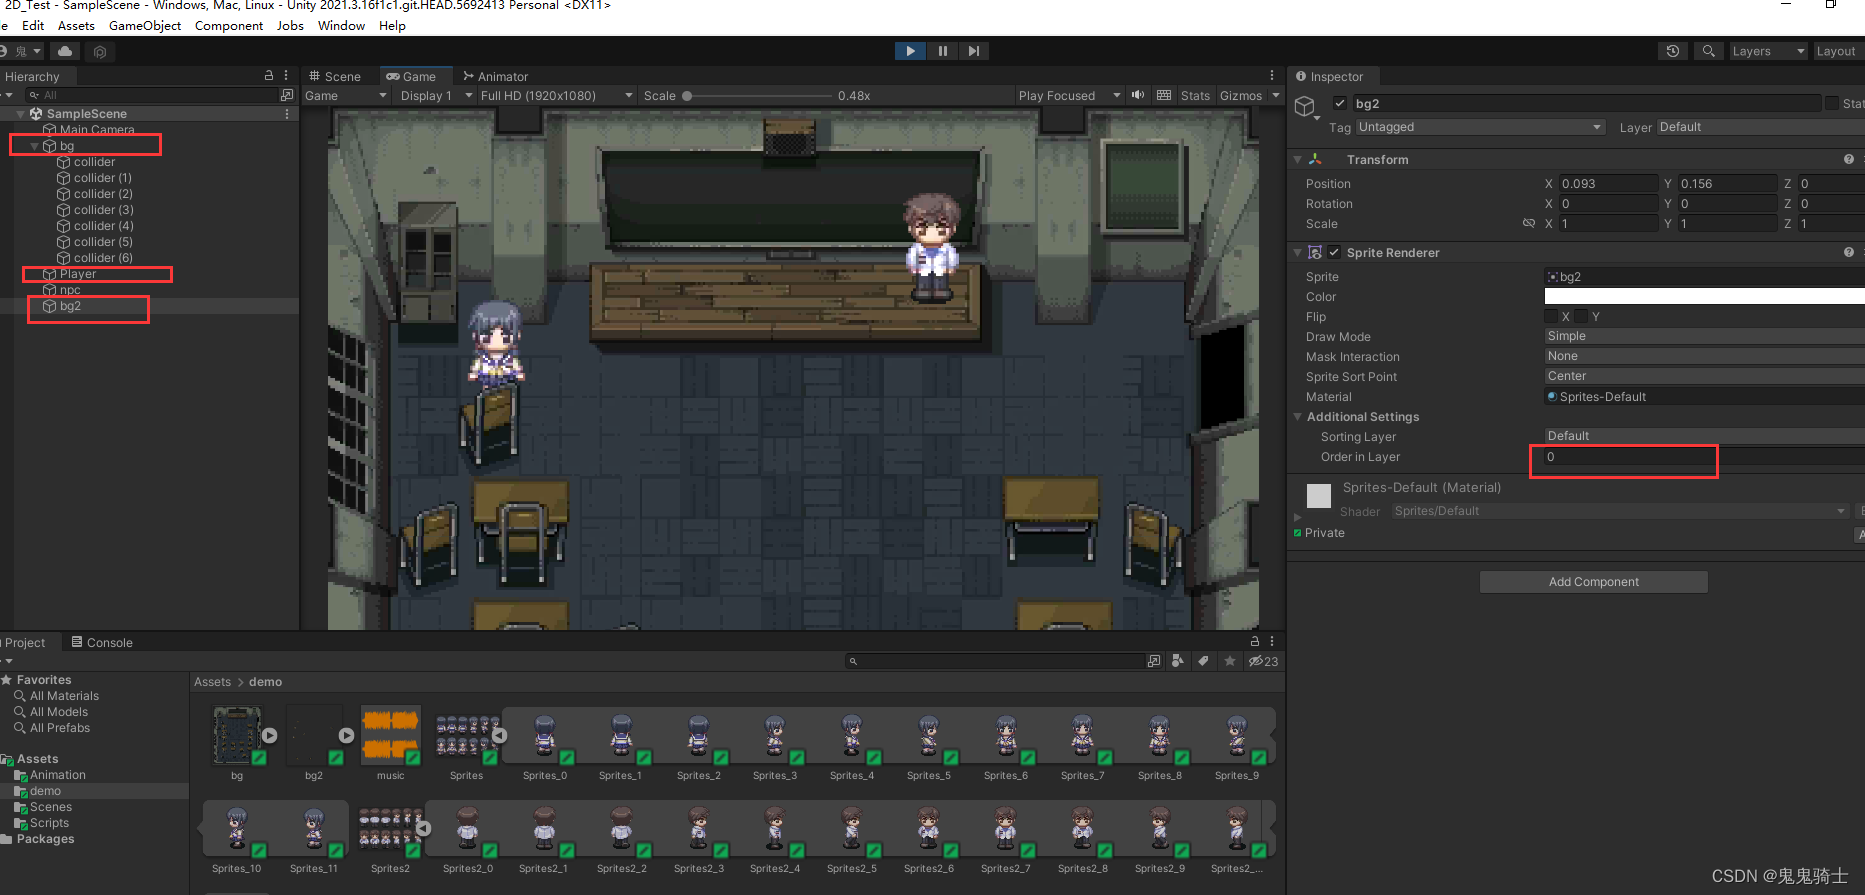Click the Project panel lock icon

point(1254,641)
